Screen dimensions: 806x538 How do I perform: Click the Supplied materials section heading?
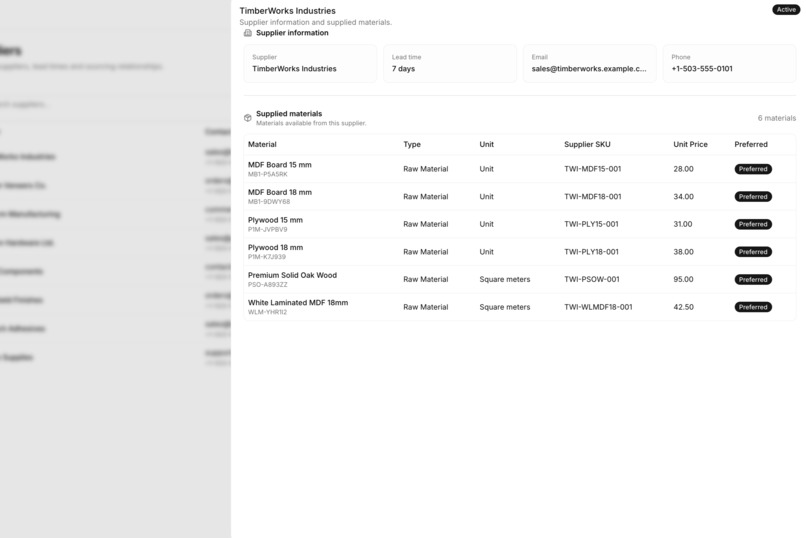pos(289,114)
